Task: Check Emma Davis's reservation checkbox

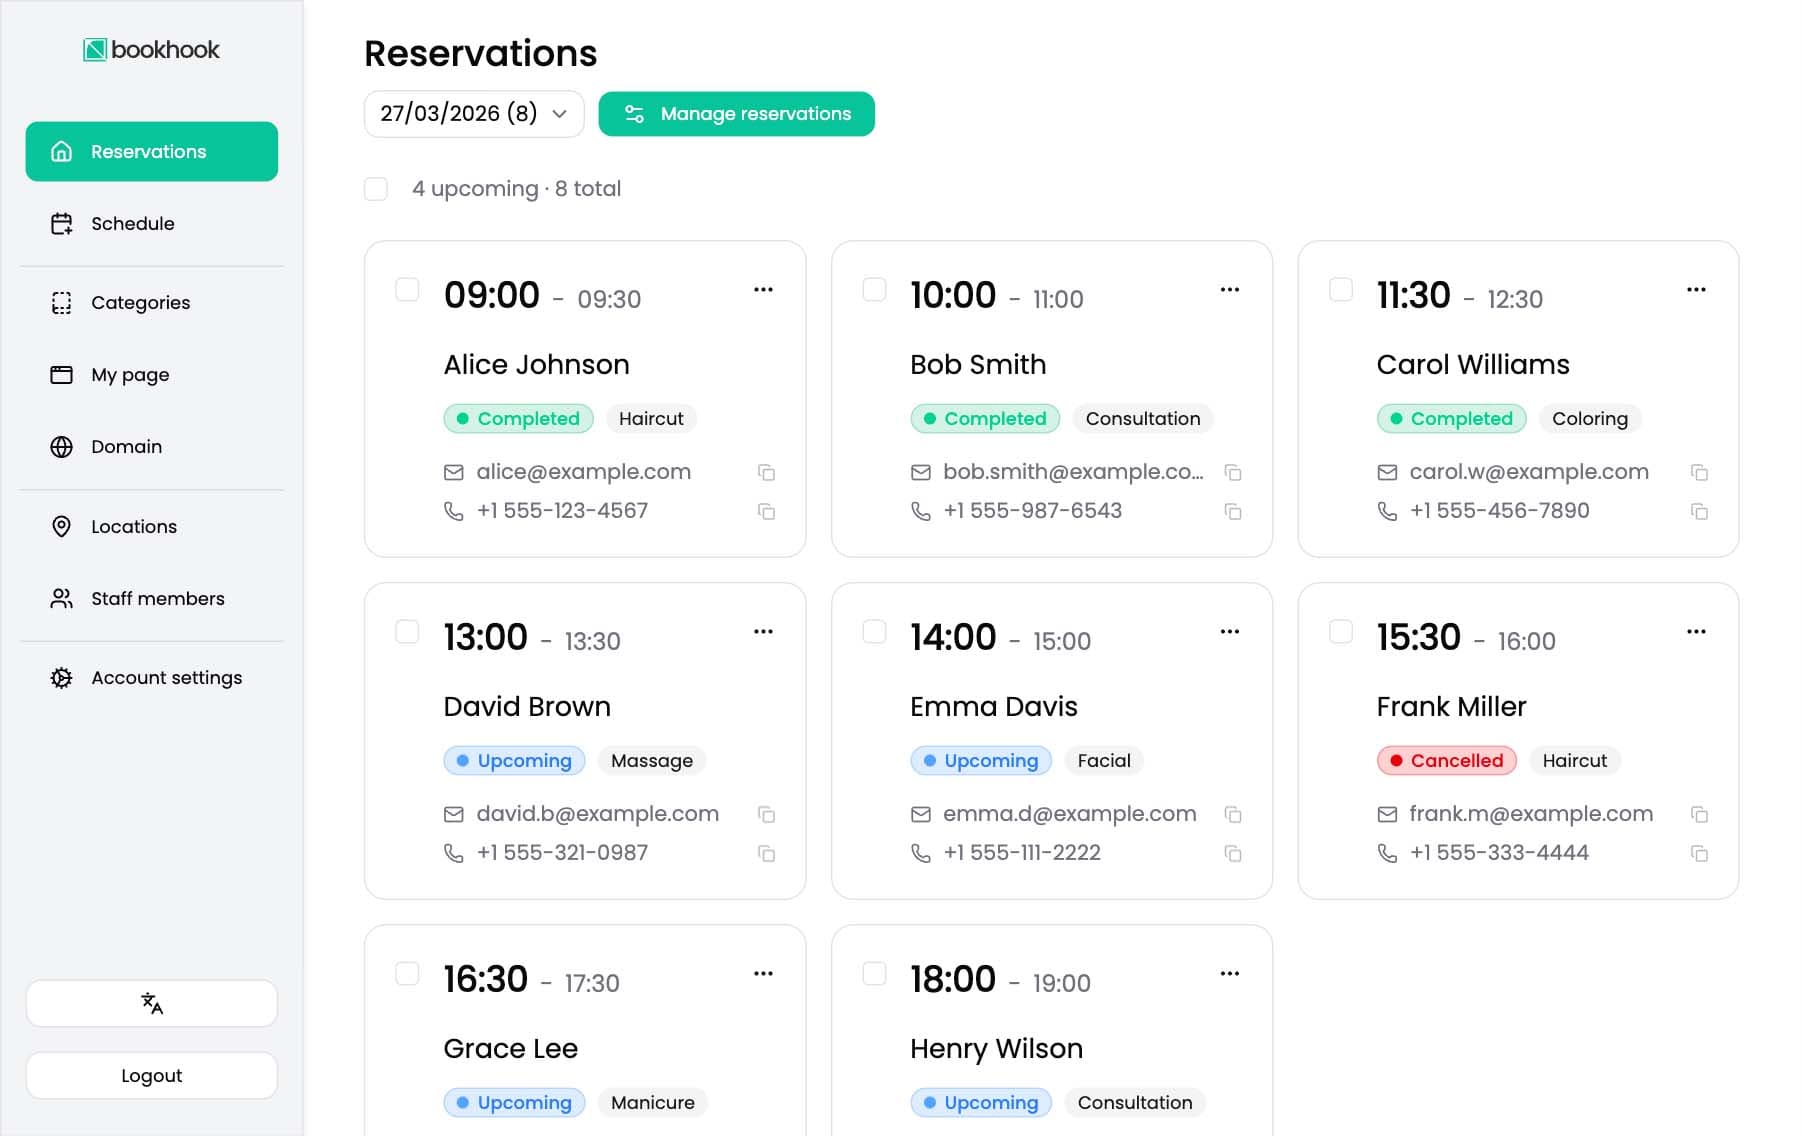Action: click(x=874, y=631)
